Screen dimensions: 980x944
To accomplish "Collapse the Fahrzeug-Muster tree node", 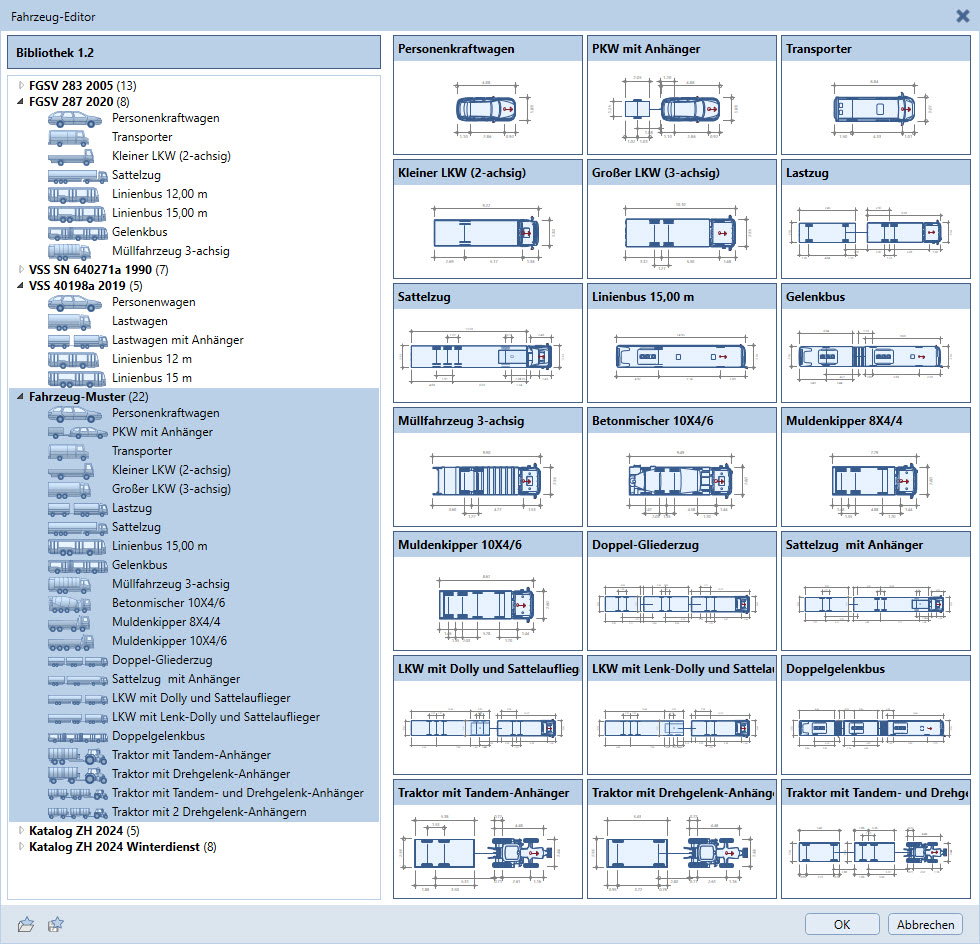I will (x=21, y=397).
